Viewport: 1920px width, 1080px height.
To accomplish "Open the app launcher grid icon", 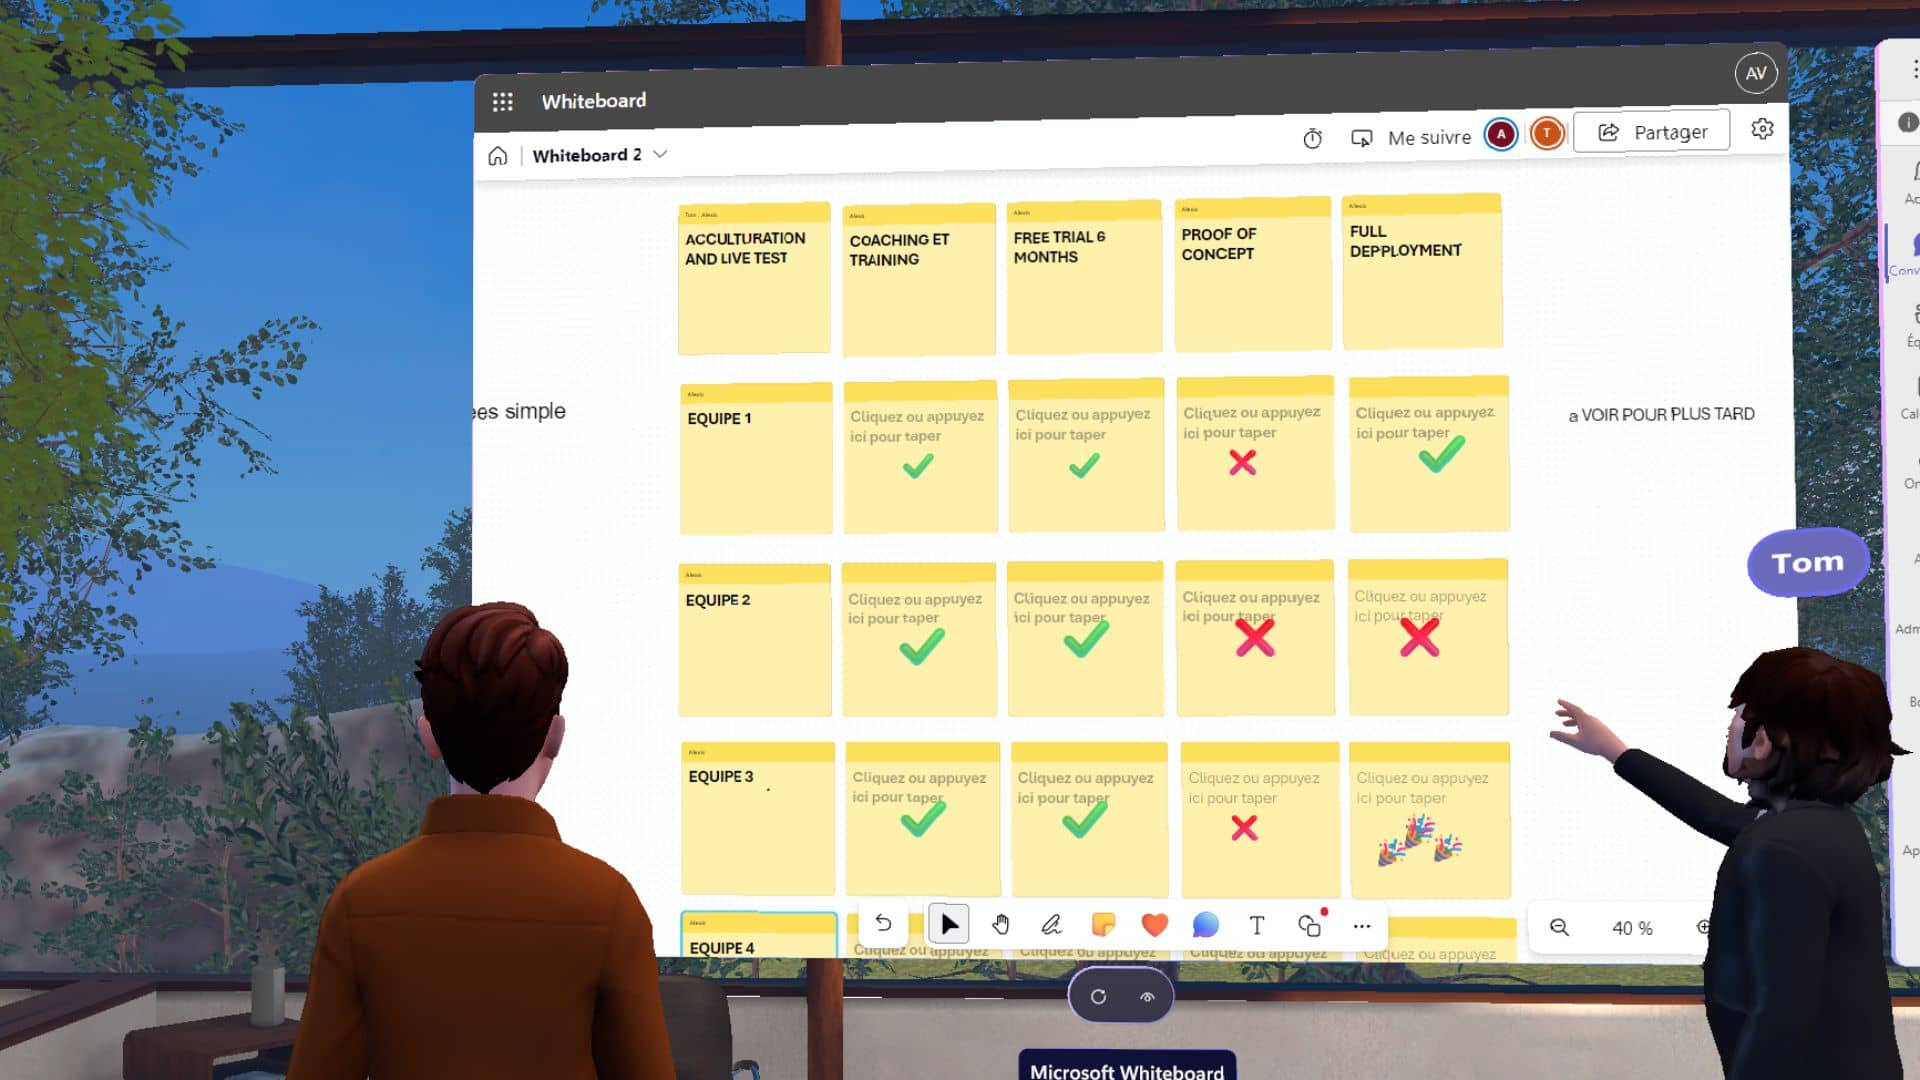I will 502,101.
